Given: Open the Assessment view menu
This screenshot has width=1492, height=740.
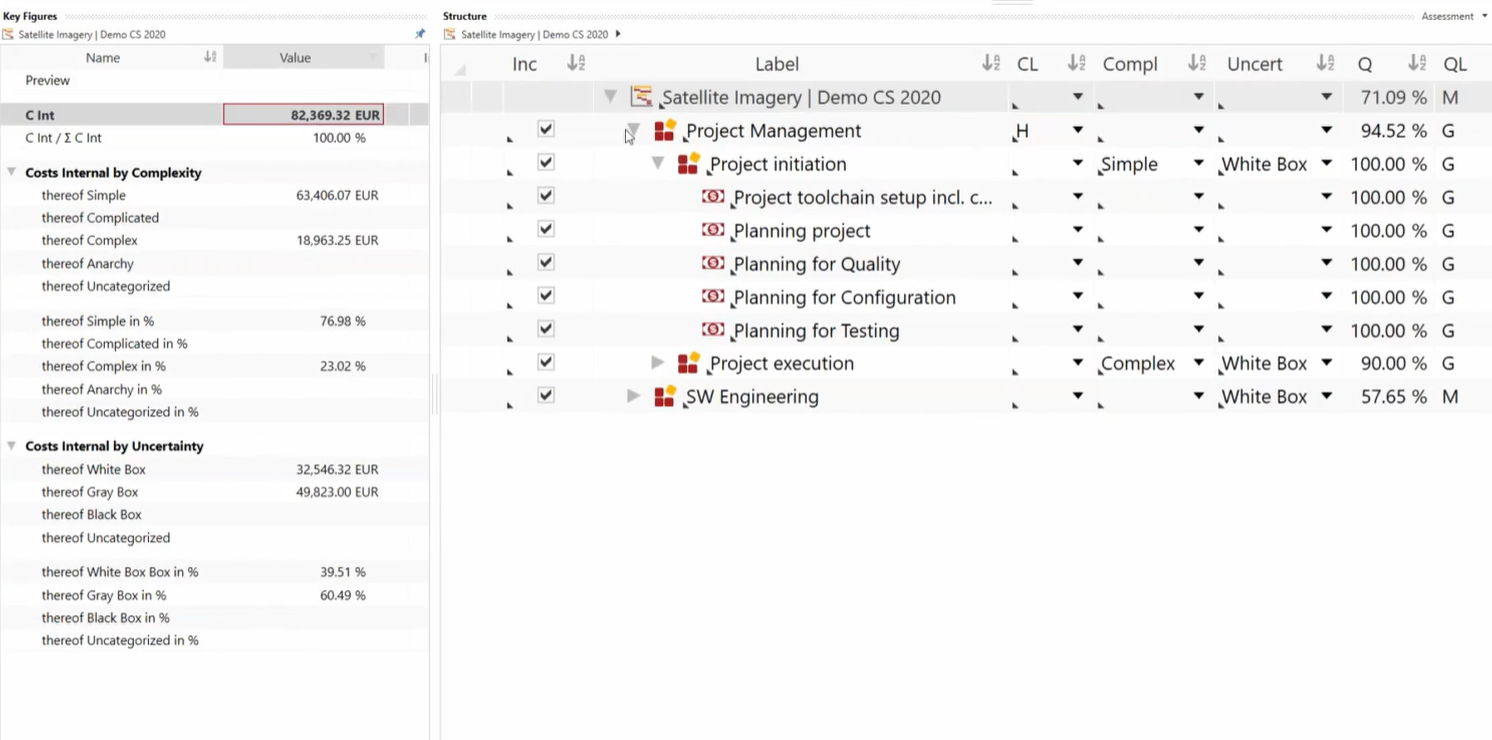Looking at the screenshot, I should 1453,16.
